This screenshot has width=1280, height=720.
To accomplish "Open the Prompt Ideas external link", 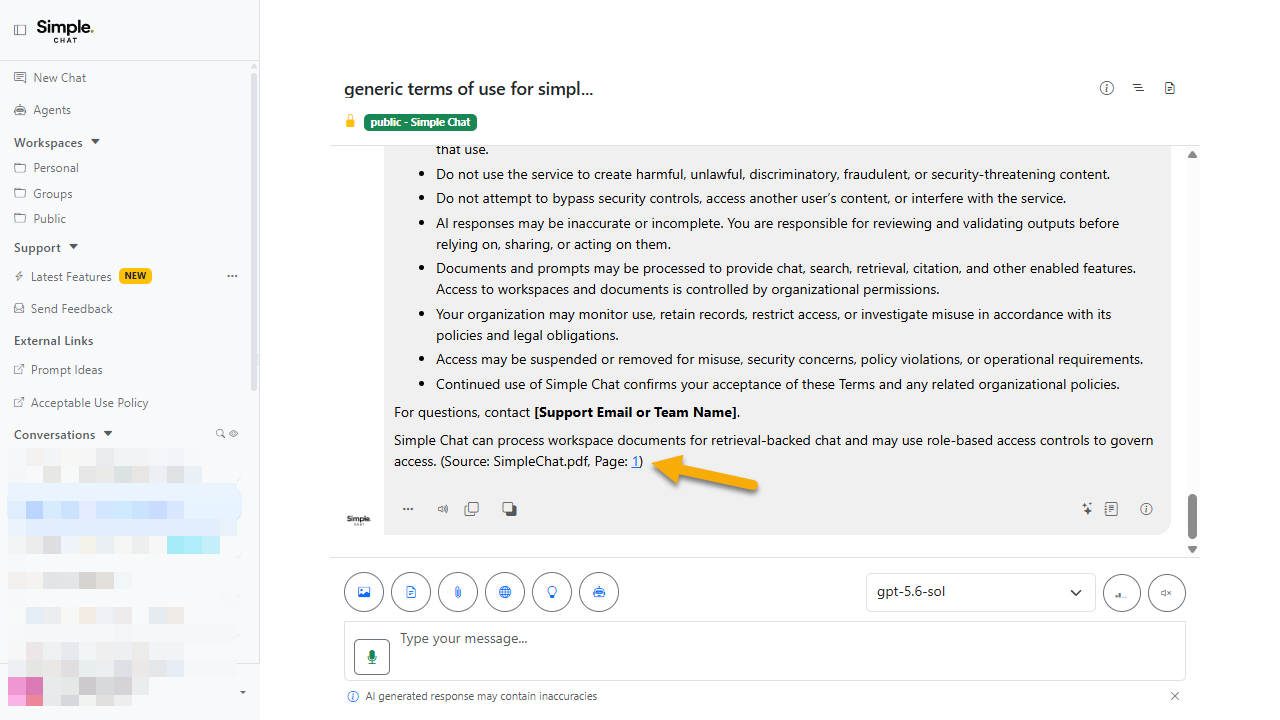I will coord(58,370).
